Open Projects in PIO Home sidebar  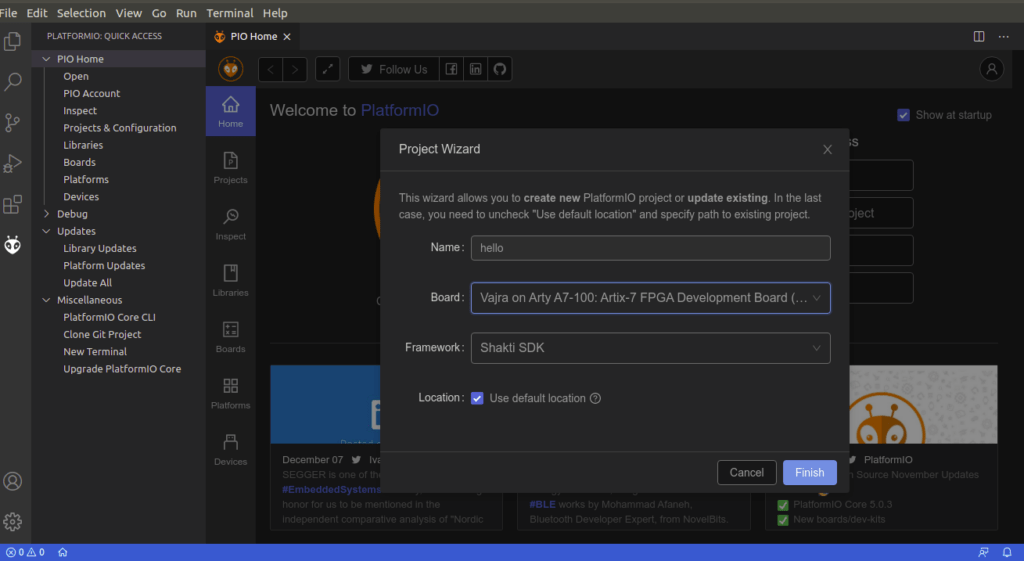point(231,168)
